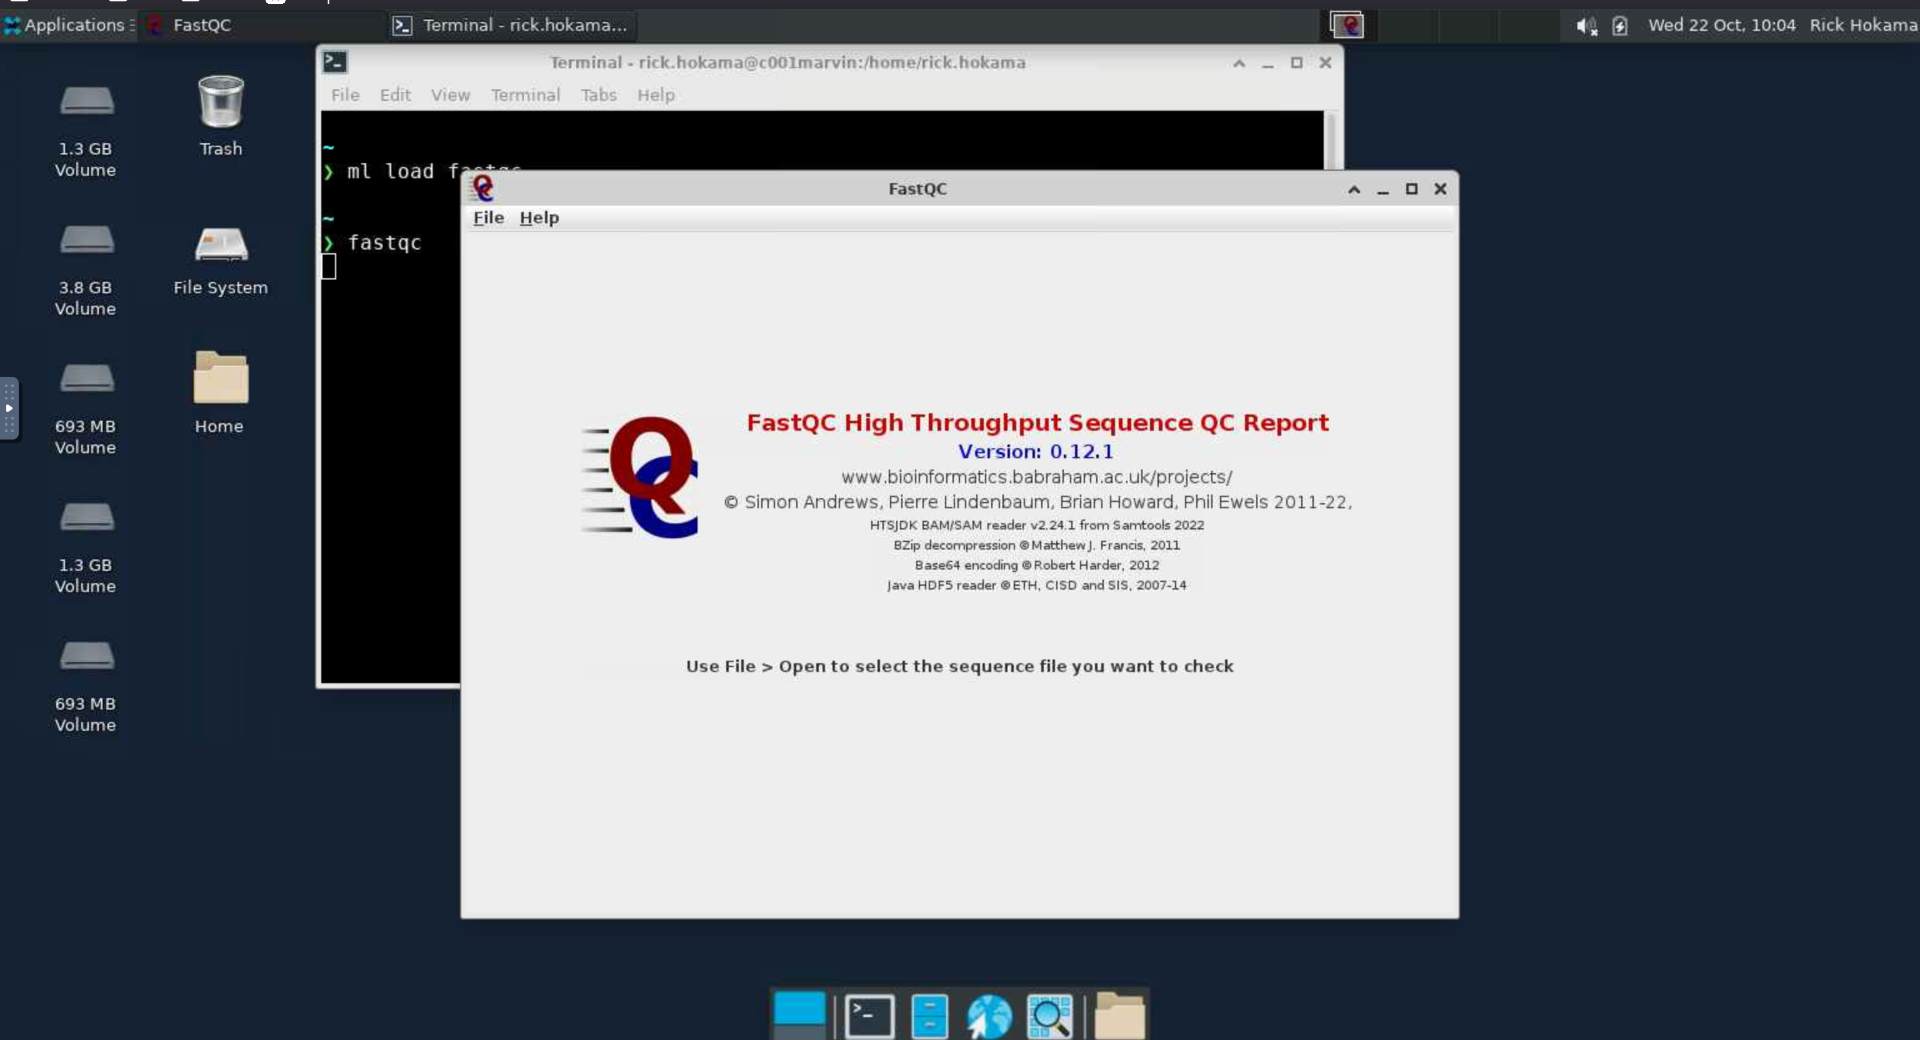Open the File System desktop icon
The image size is (1920, 1040).
click(x=220, y=245)
